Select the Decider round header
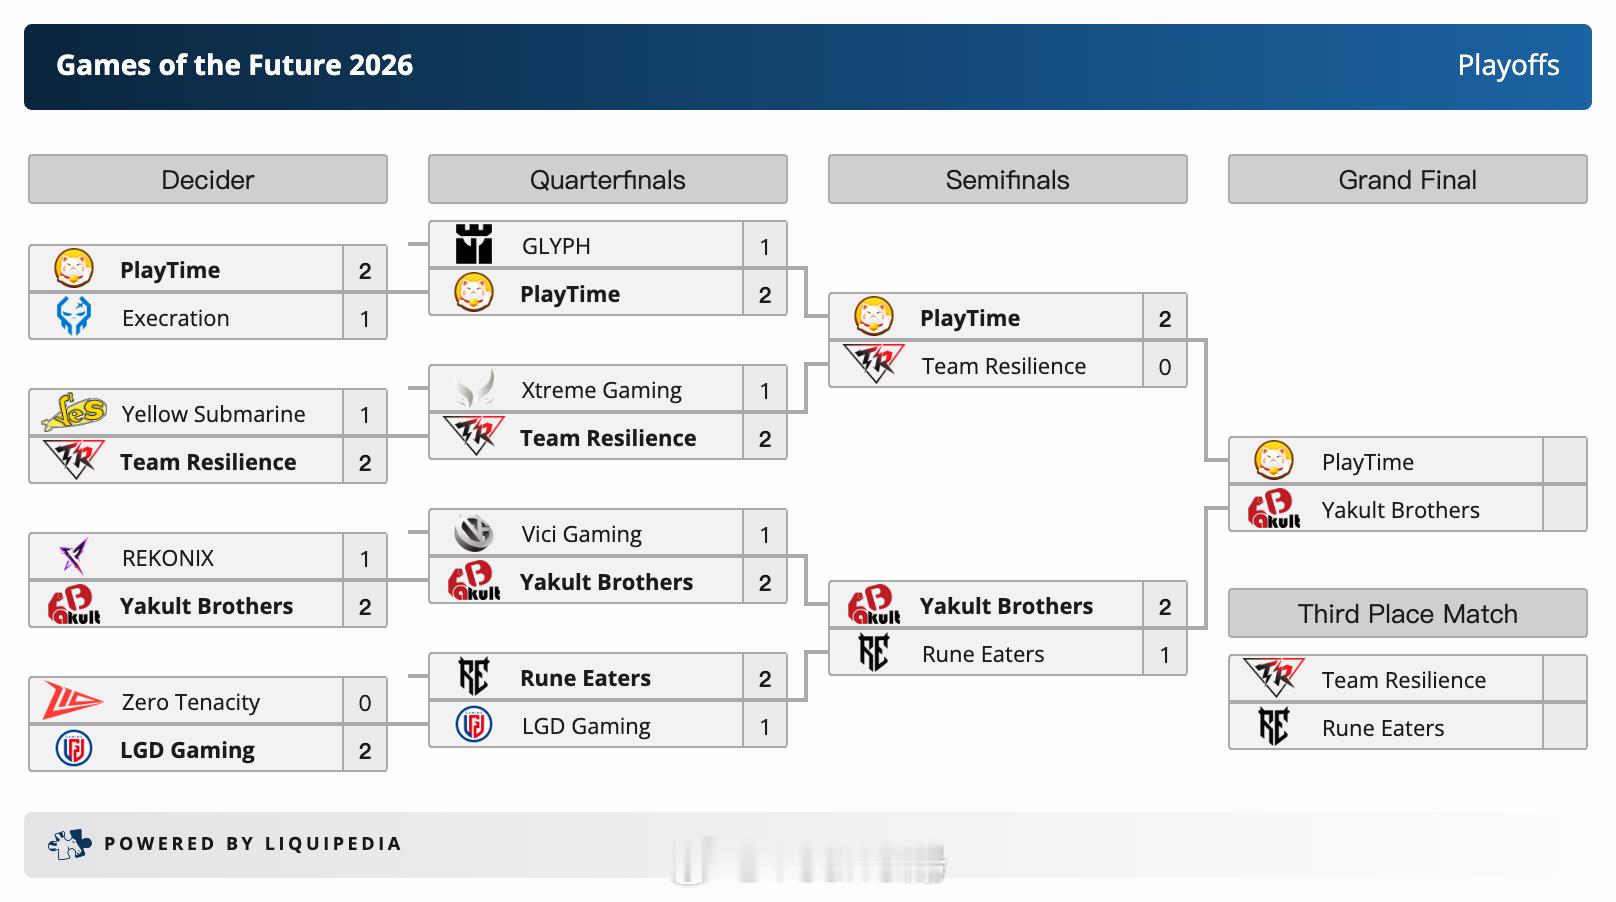Viewport: 1616px width, 902px height. [x=208, y=180]
